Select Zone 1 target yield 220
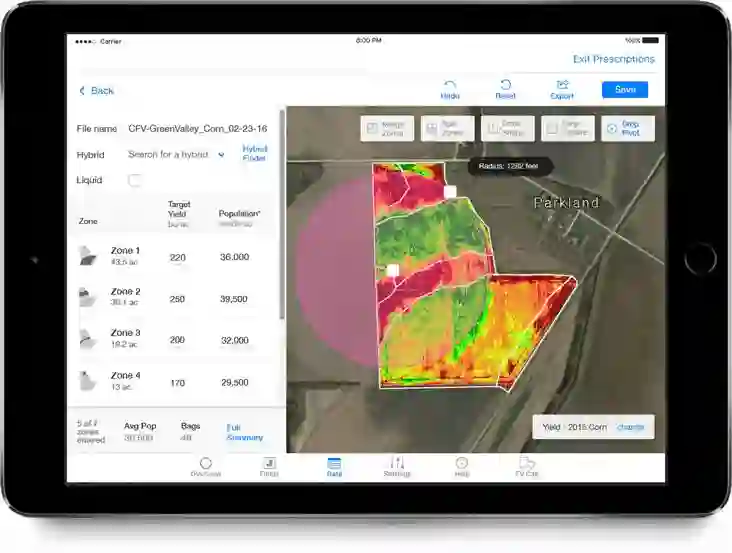 tap(177, 258)
